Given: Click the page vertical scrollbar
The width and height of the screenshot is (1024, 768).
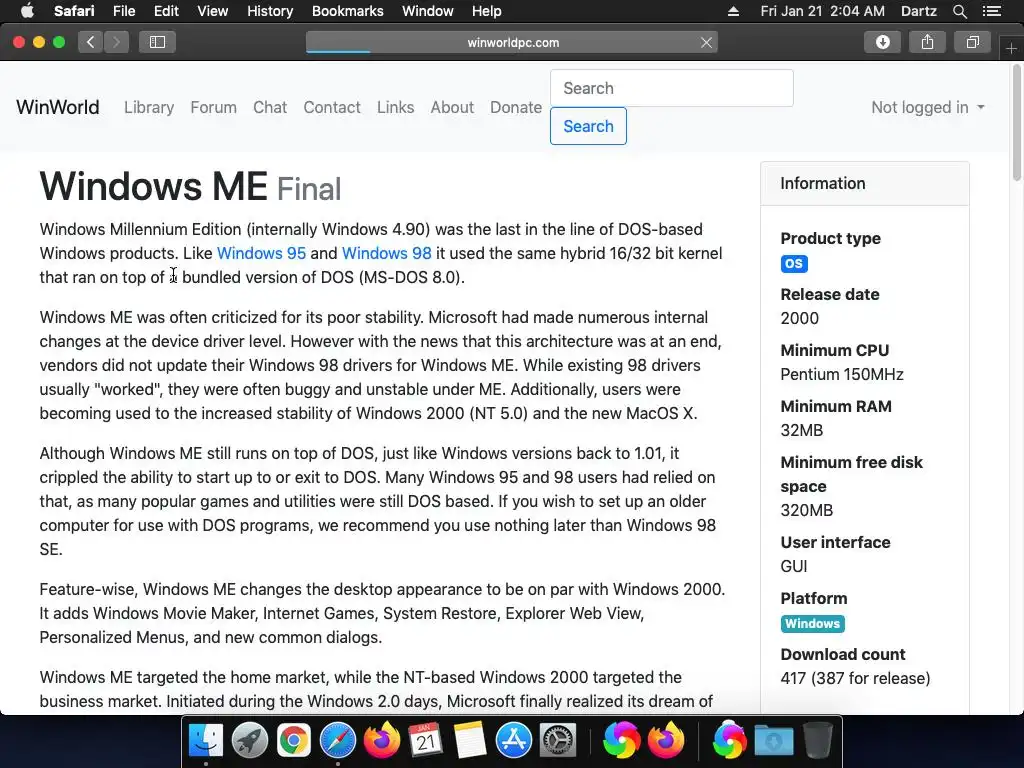Looking at the screenshot, I should coord(1017,122).
